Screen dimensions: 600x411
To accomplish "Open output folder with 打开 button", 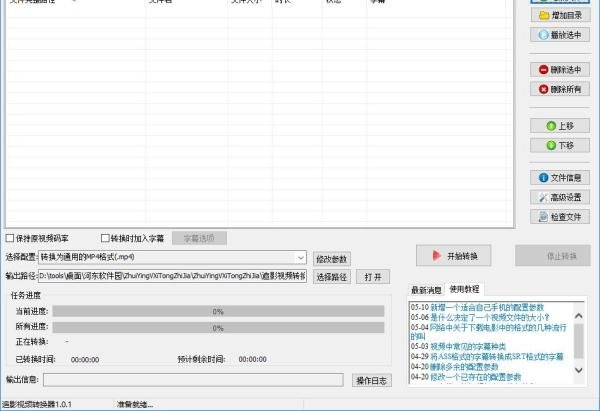I will tap(373, 277).
